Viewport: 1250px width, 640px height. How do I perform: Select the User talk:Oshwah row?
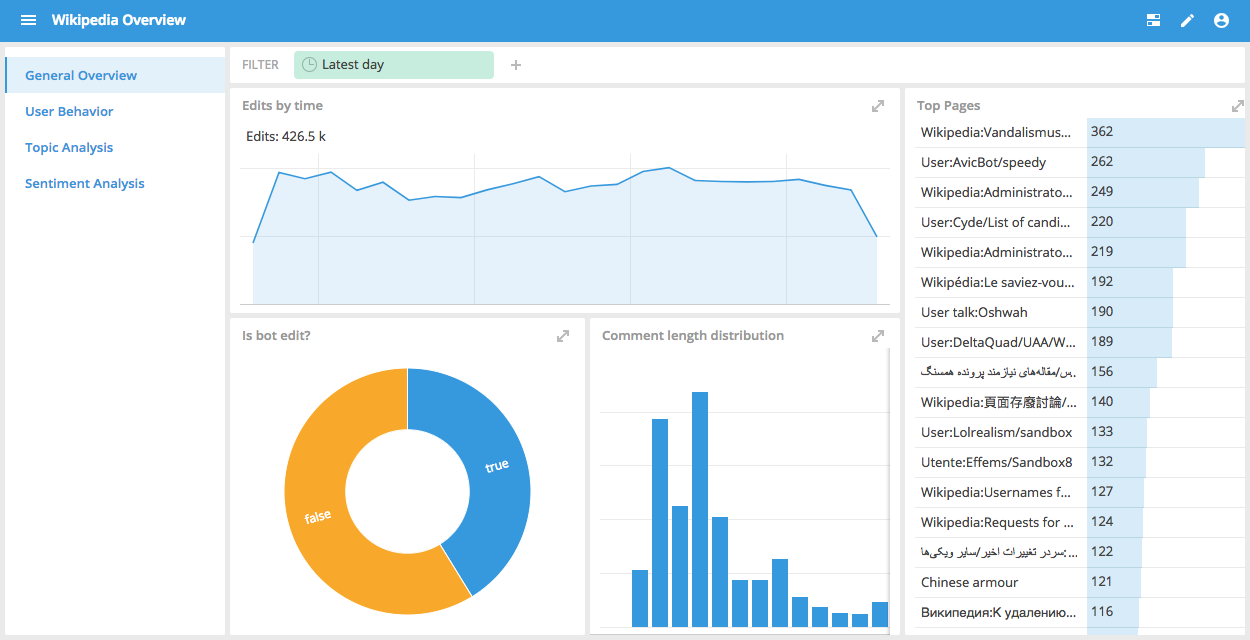[x=1081, y=312]
